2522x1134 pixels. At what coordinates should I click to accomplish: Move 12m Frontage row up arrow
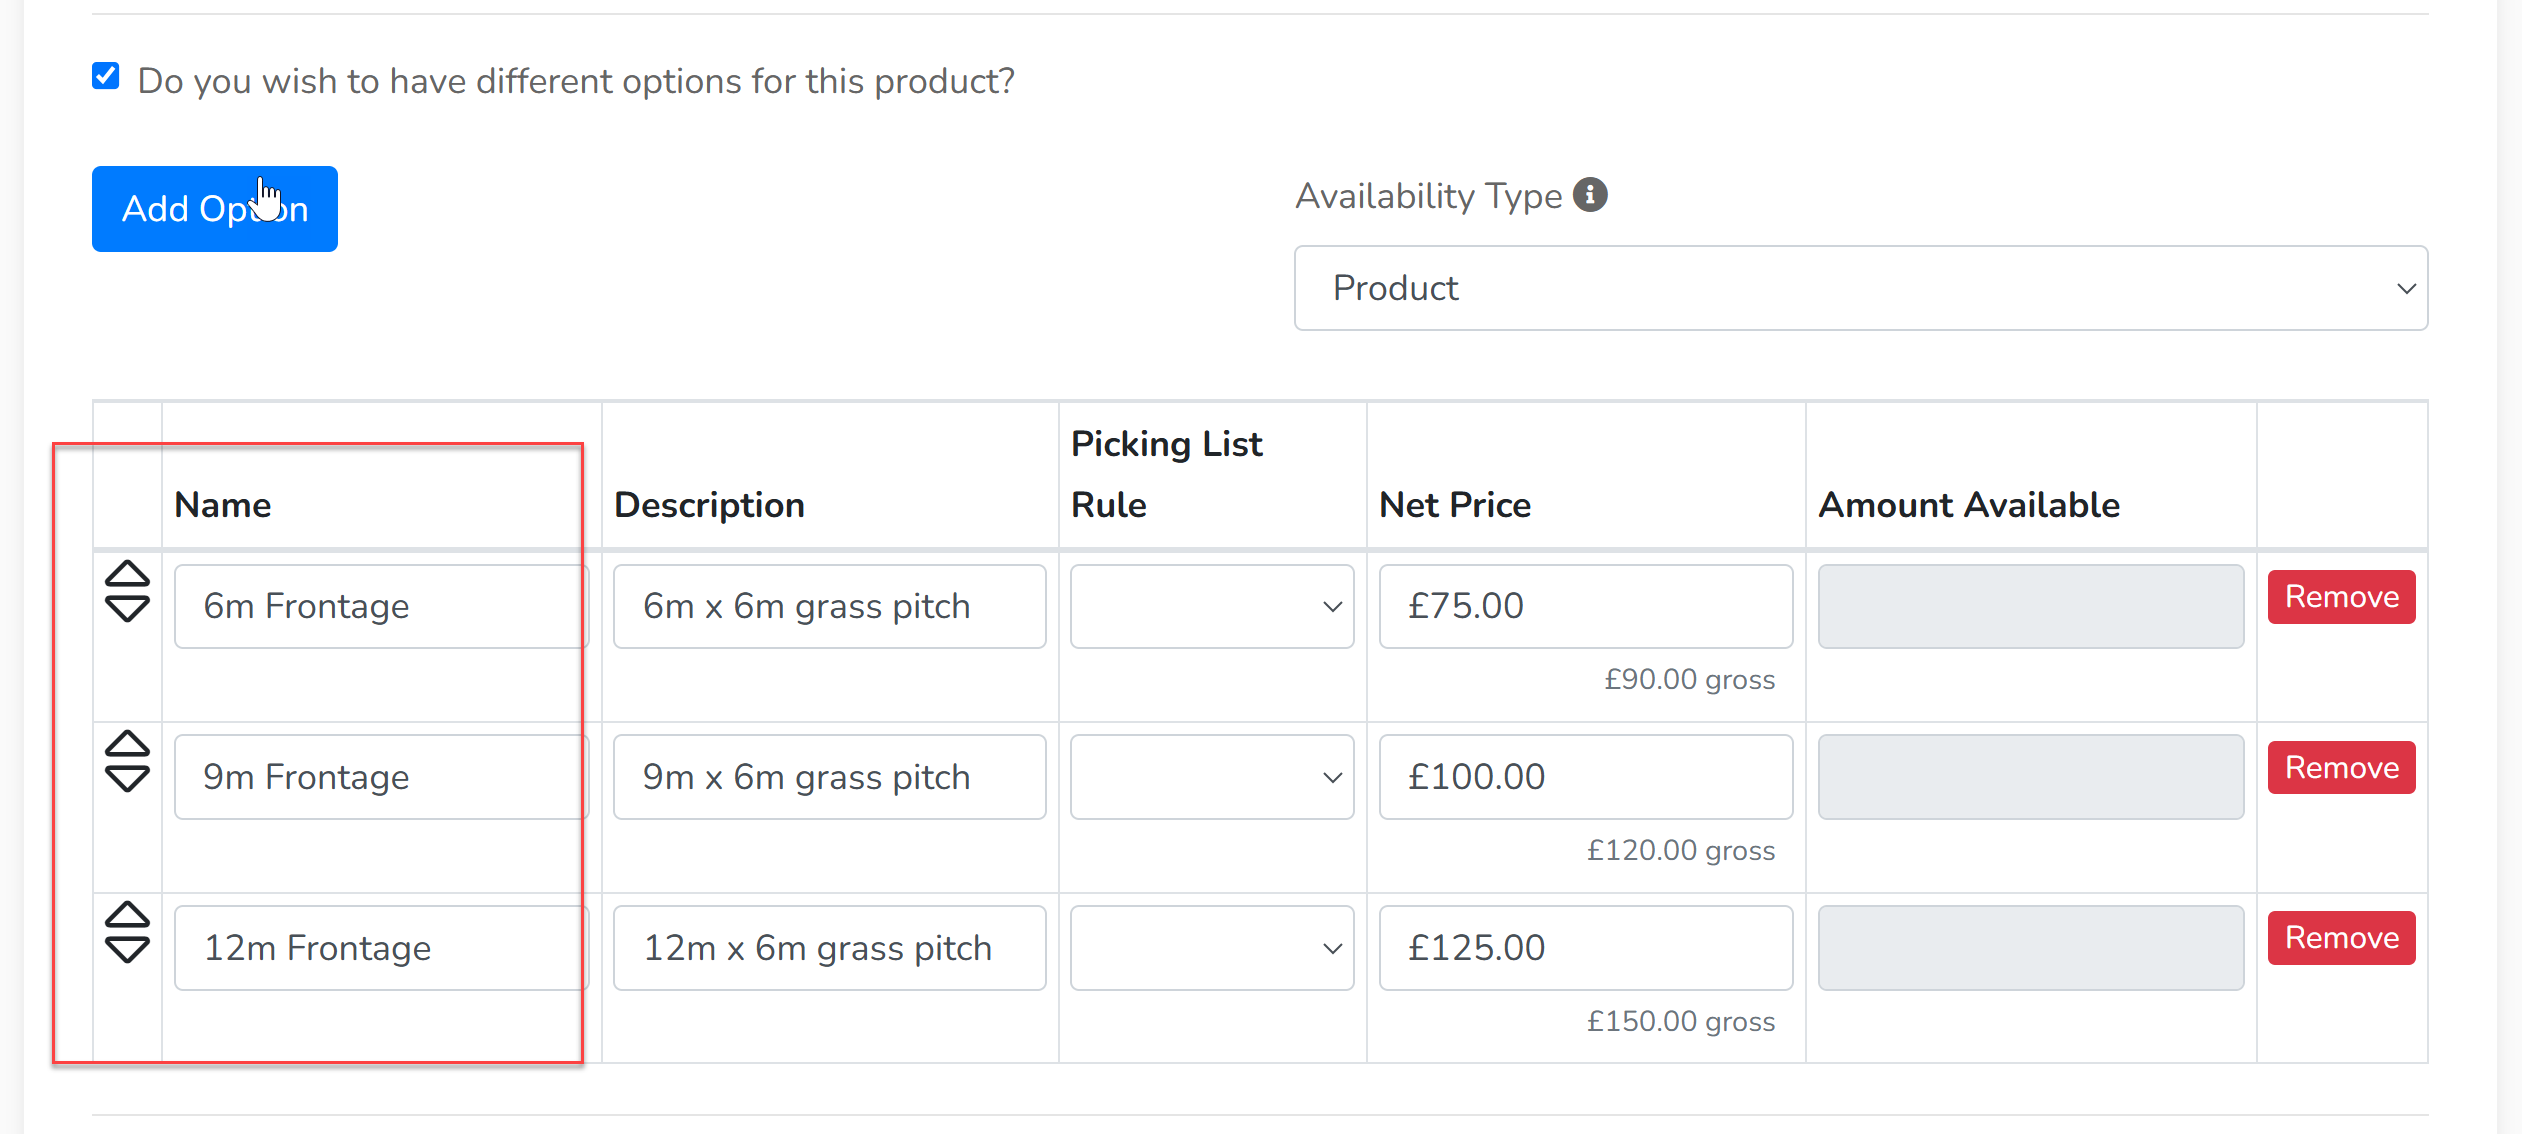[127, 916]
